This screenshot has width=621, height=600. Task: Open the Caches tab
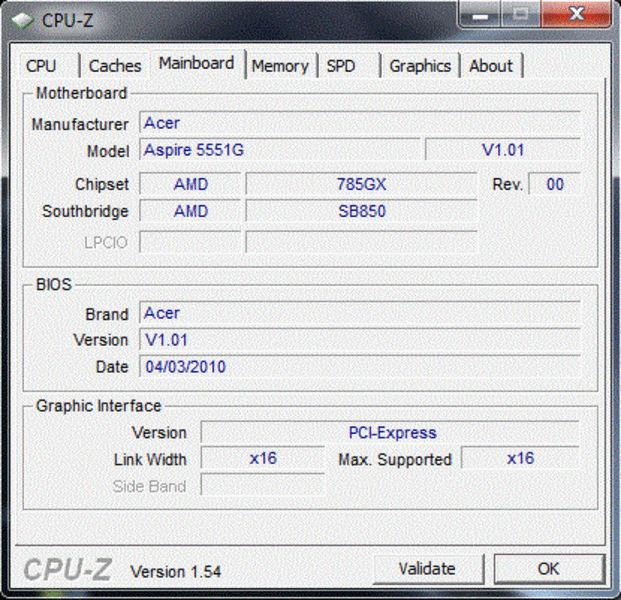(x=115, y=66)
